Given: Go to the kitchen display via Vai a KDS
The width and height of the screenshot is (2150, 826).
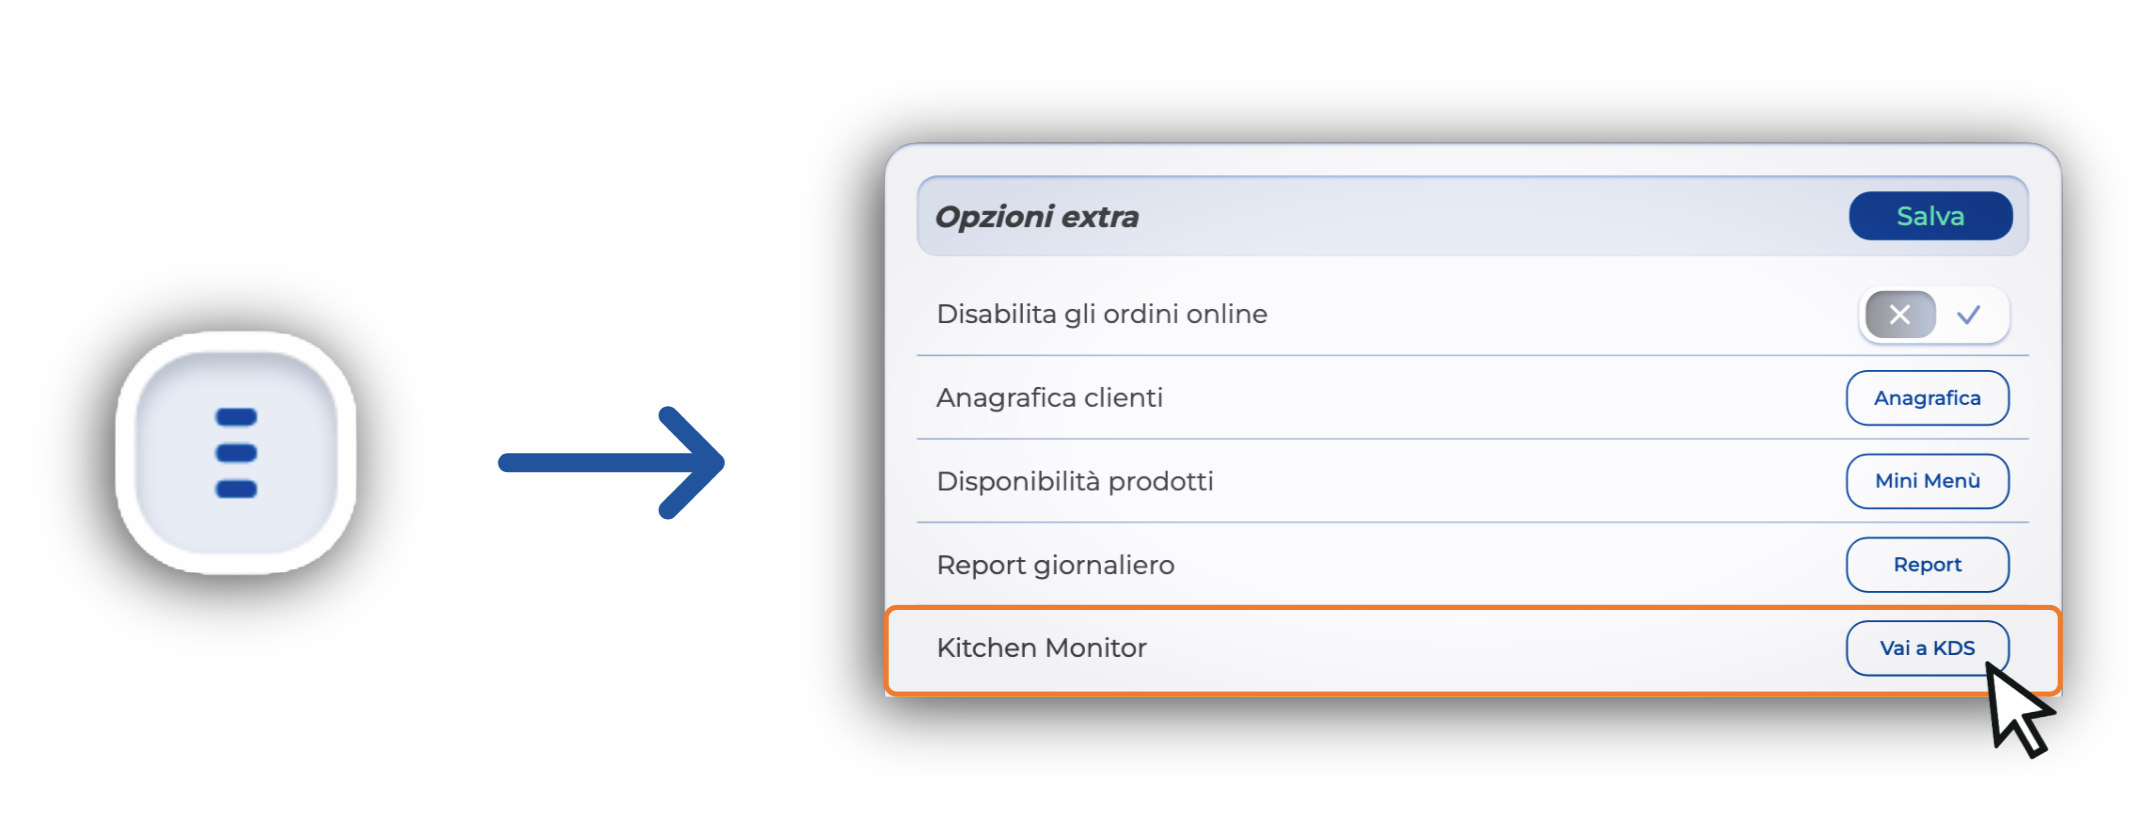Looking at the screenshot, I should pos(1926,648).
